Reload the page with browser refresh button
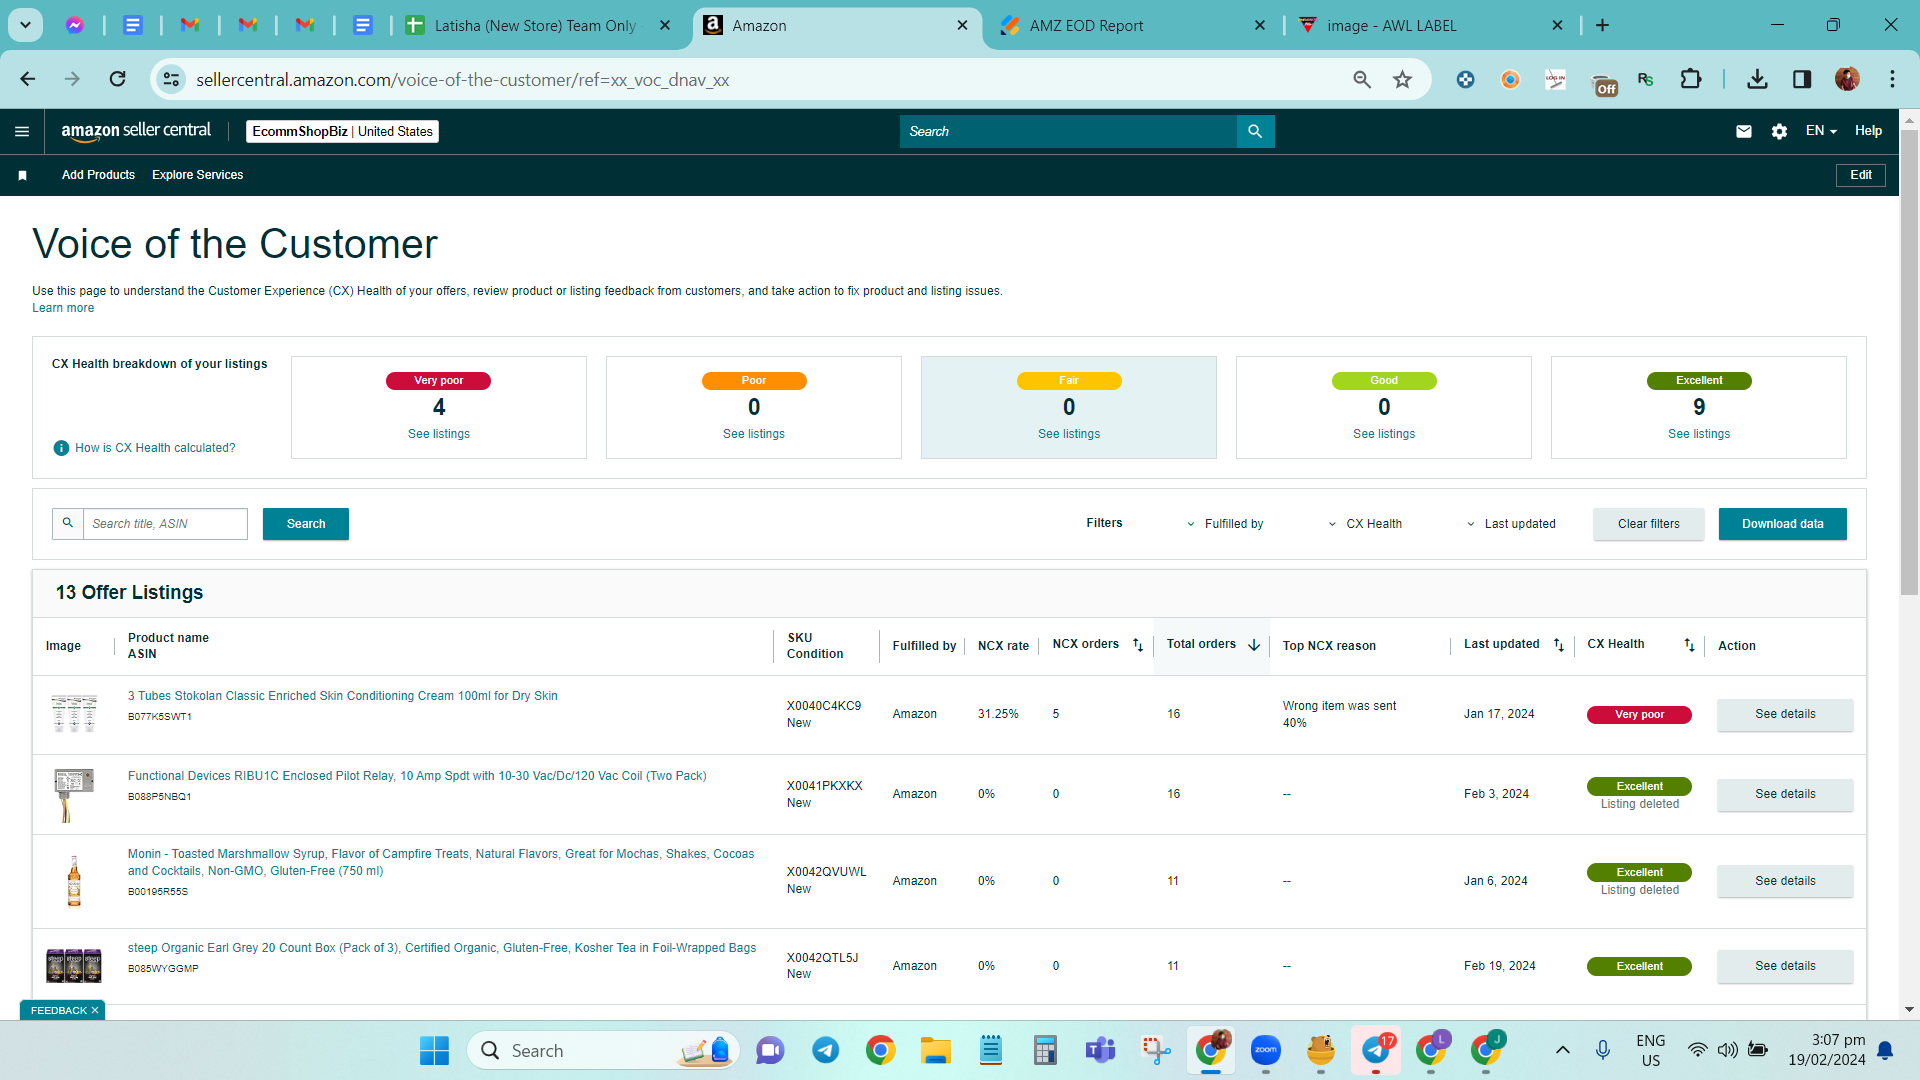Screen dimensions: 1920x1080 [118, 79]
